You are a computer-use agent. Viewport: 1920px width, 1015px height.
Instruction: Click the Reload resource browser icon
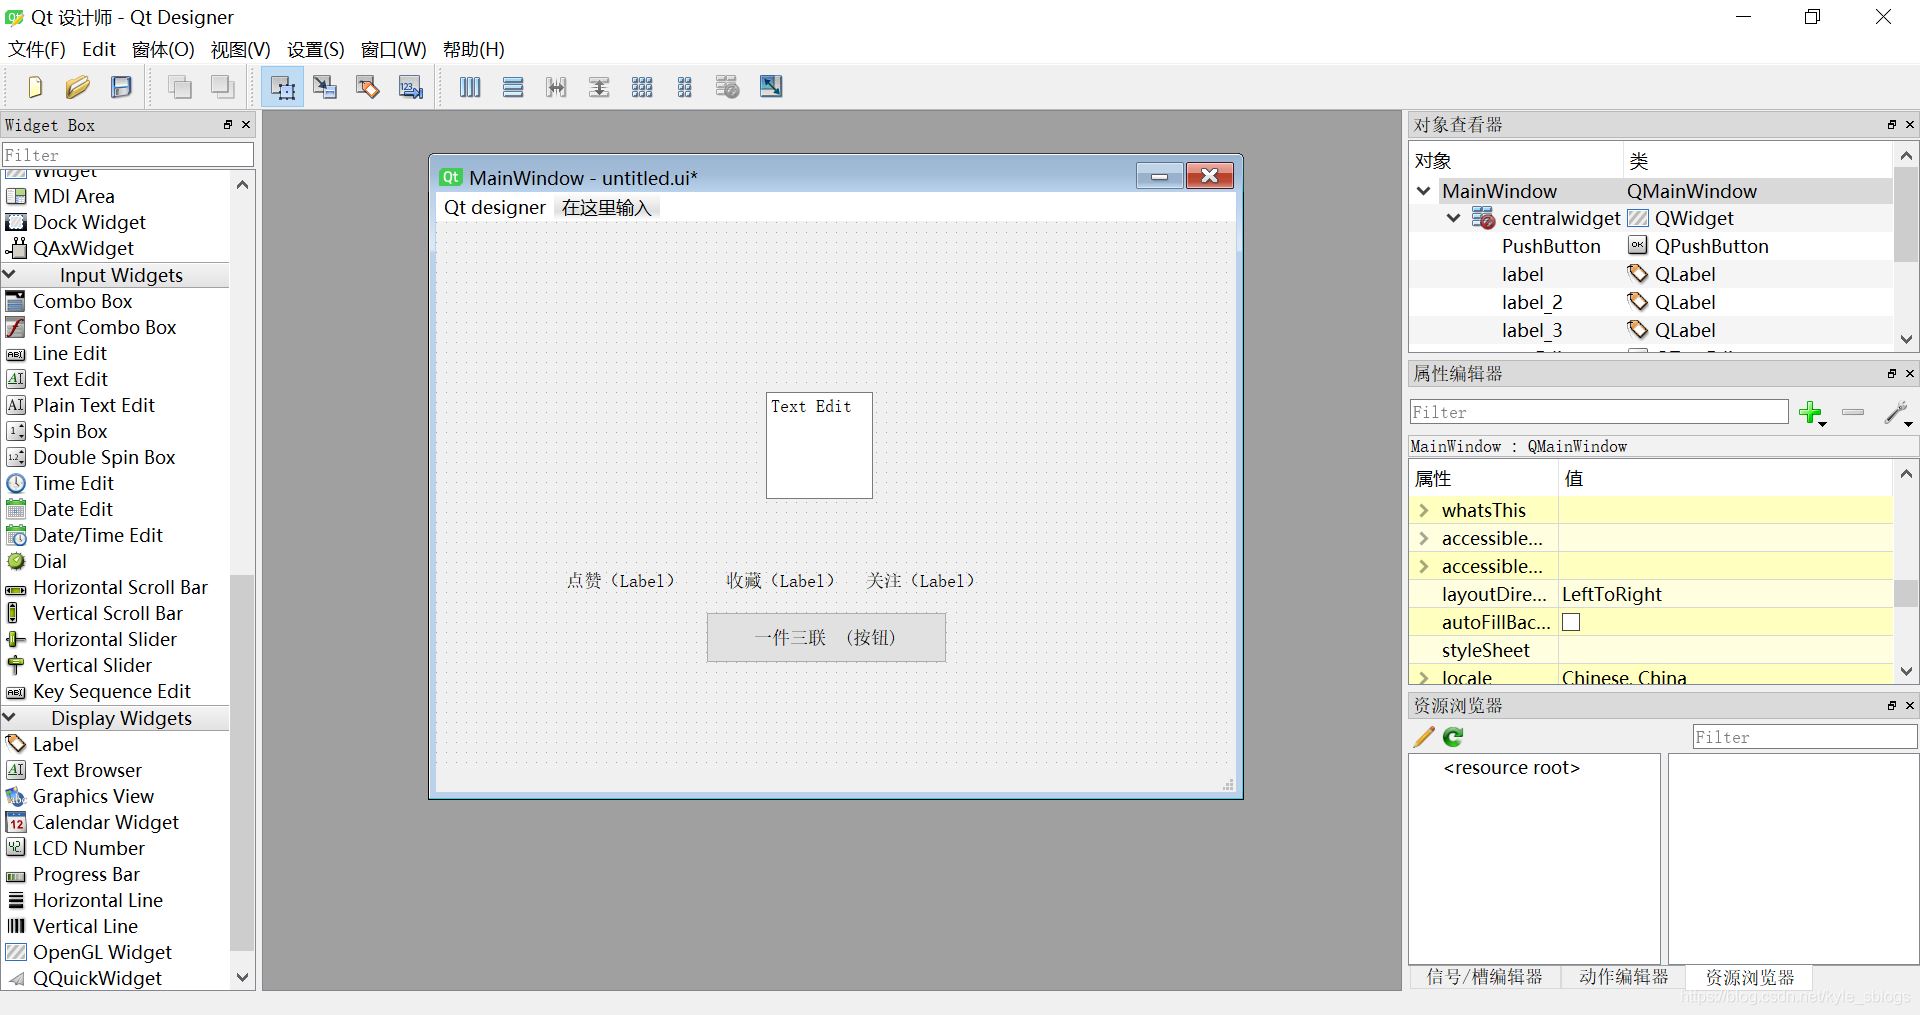click(x=1452, y=737)
